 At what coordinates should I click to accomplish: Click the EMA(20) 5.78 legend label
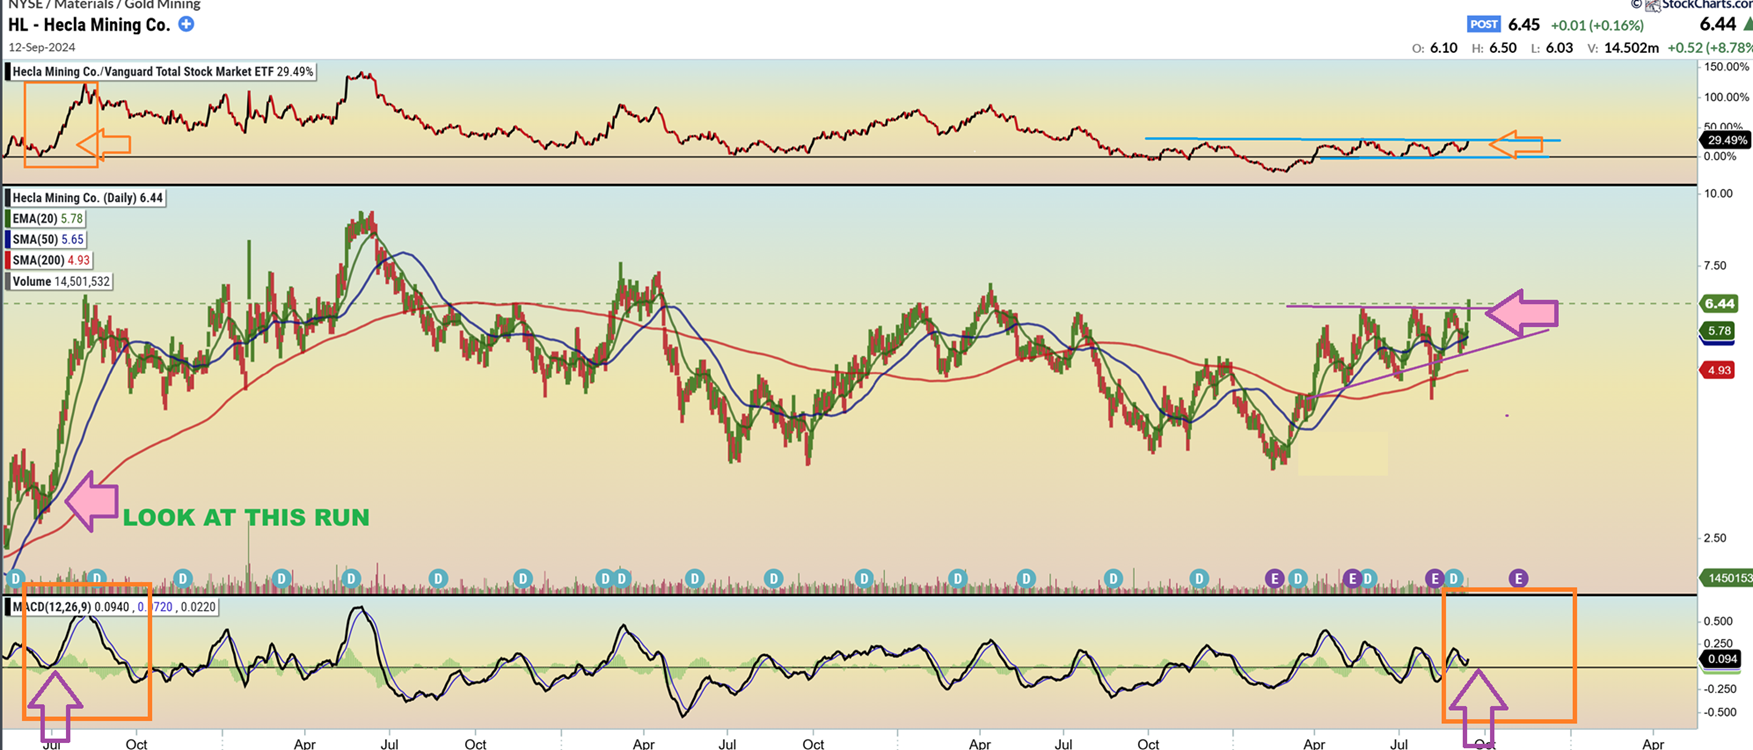pyautogui.click(x=46, y=219)
